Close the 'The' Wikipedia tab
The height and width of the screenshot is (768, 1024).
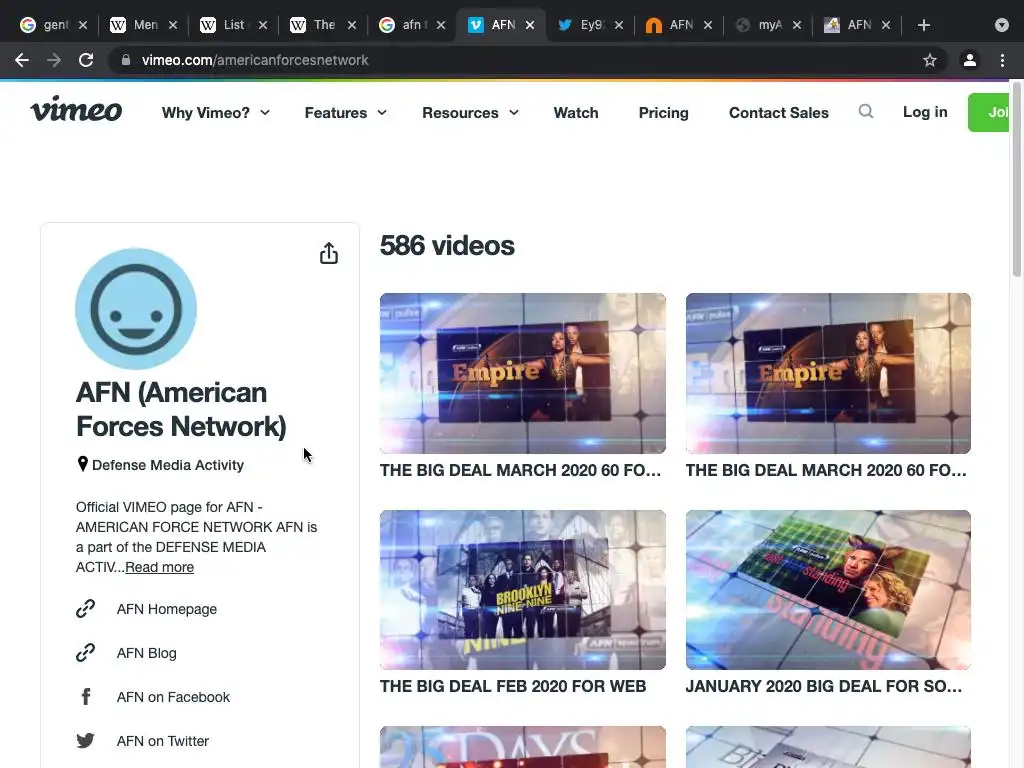(352, 25)
